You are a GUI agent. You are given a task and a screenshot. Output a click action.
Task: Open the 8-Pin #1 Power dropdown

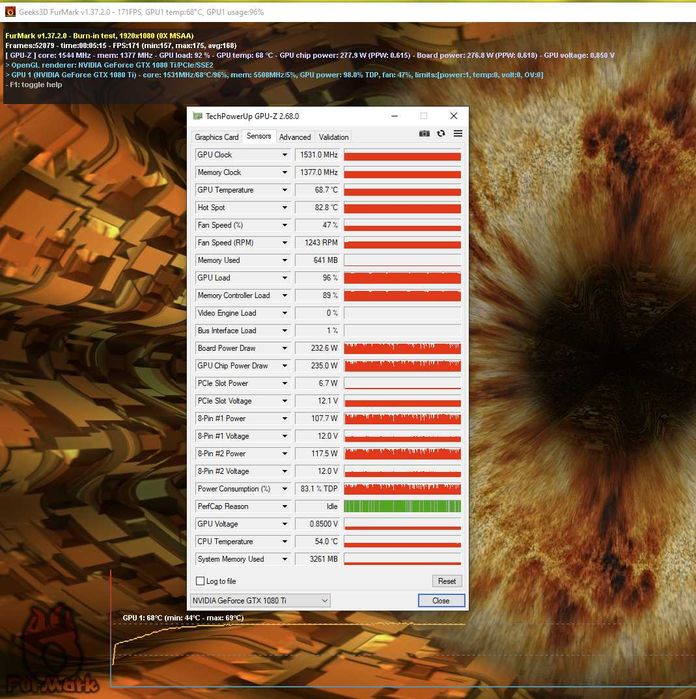(284, 419)
